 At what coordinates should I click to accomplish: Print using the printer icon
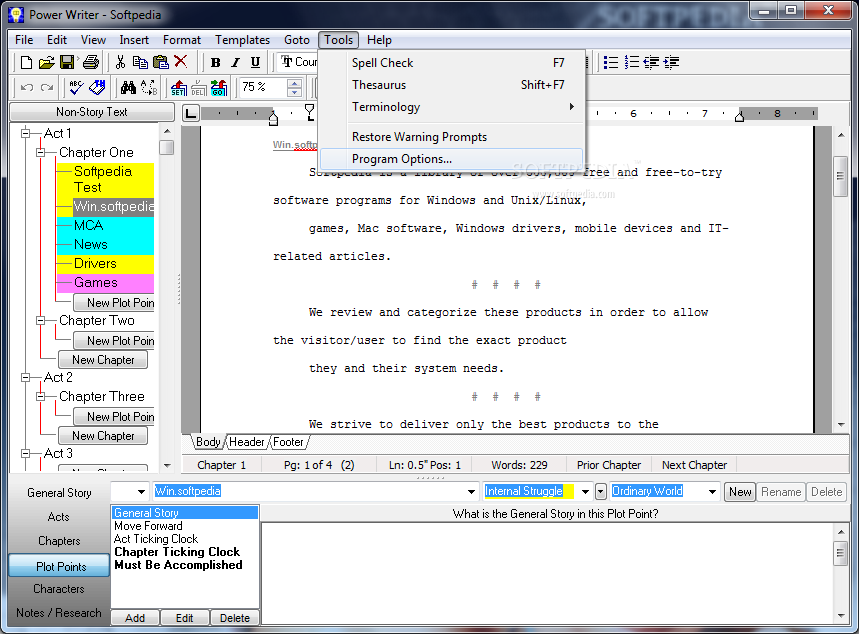tap(90, 62)
